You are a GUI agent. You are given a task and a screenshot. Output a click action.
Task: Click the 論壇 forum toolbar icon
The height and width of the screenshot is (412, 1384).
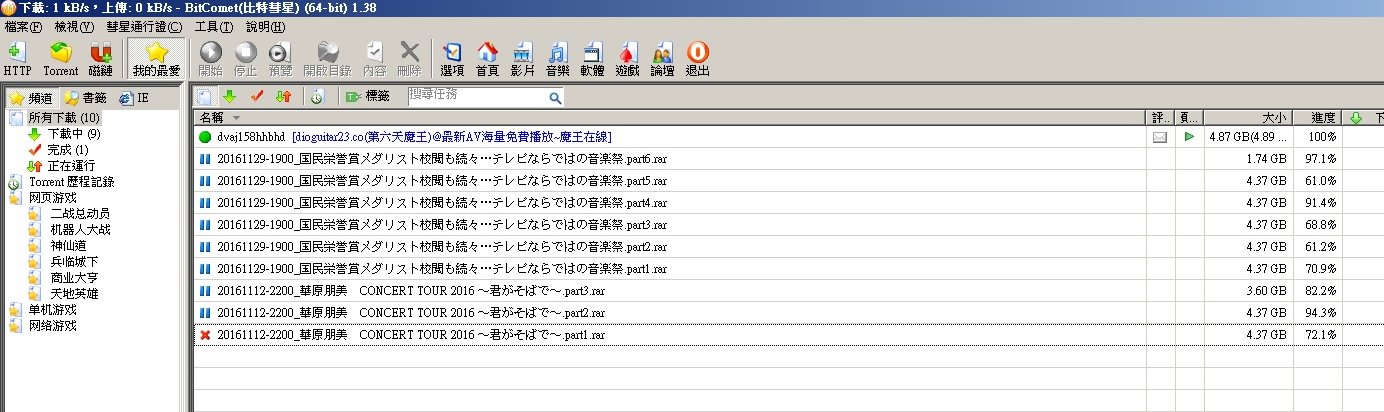662,59
